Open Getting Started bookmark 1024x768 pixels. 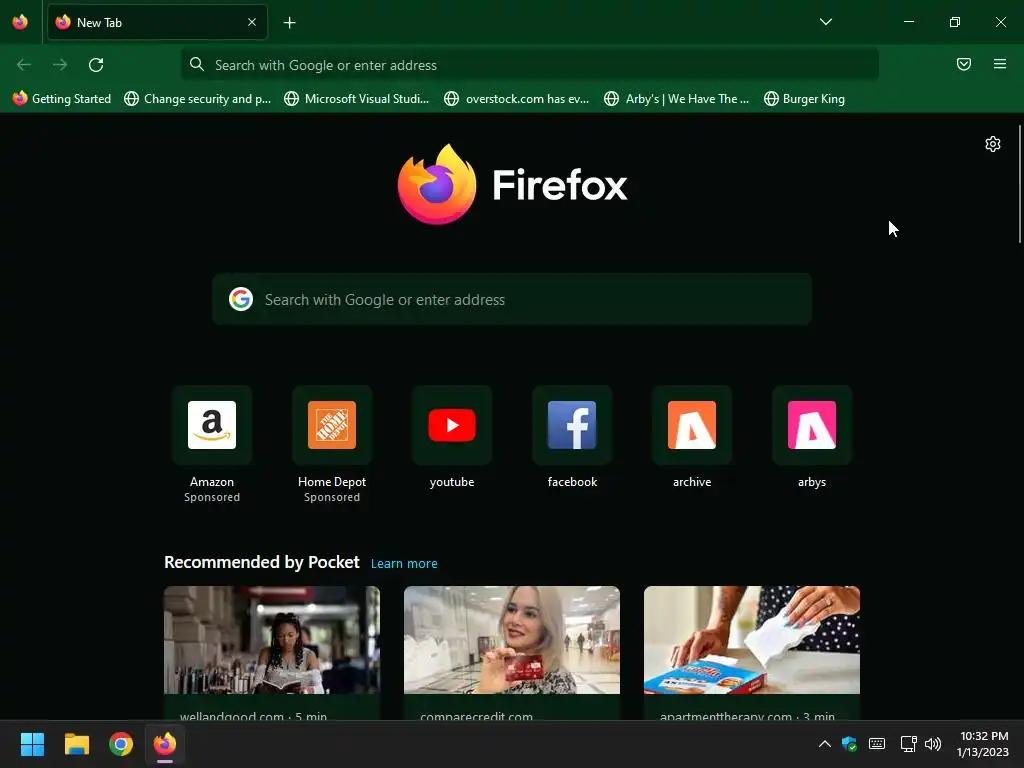pyautogui.click(x=62, y=99)
